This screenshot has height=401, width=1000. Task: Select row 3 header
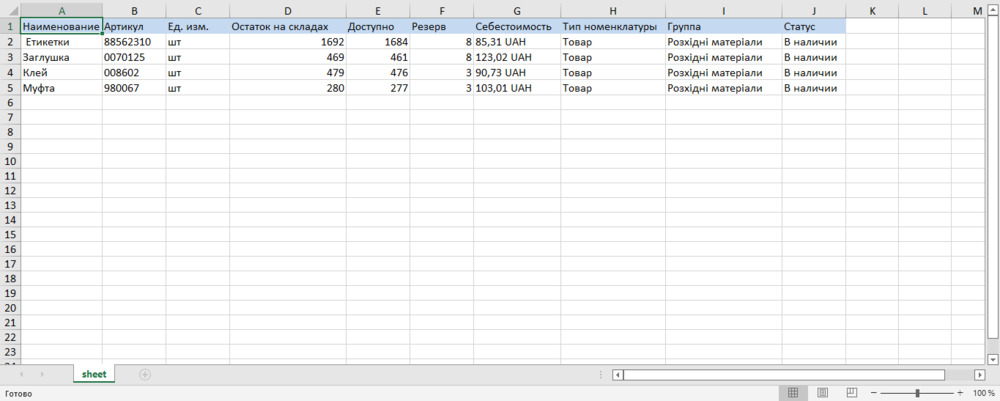click(10, 57)
